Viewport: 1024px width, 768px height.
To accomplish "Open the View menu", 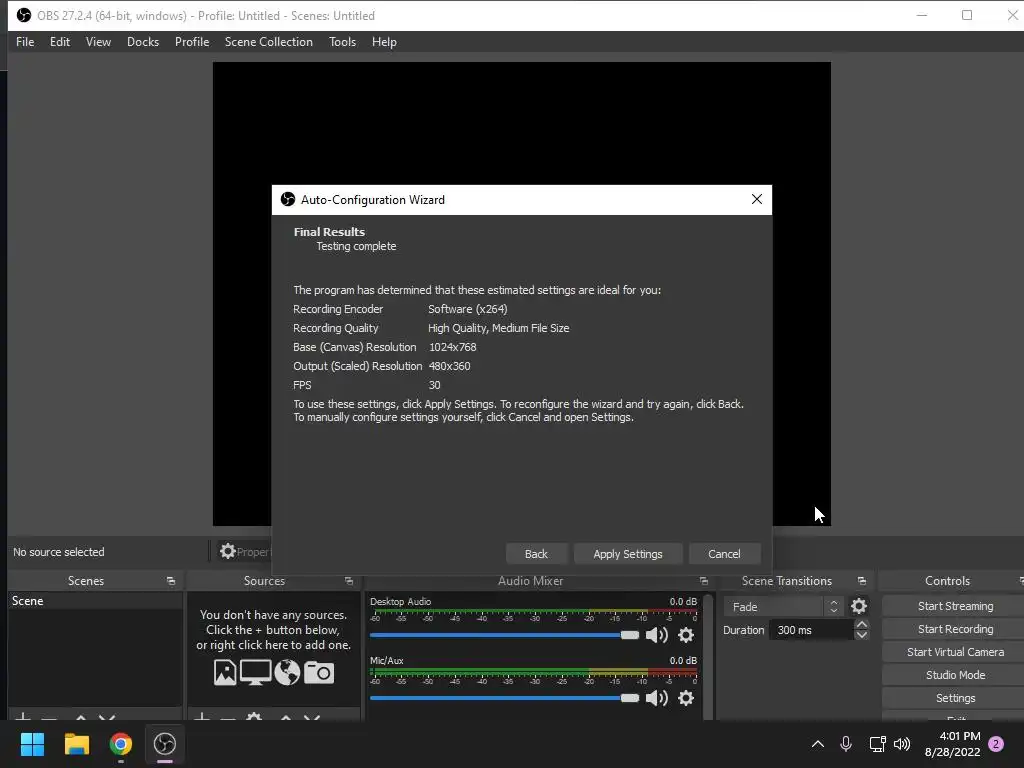I will click(98, 42).
